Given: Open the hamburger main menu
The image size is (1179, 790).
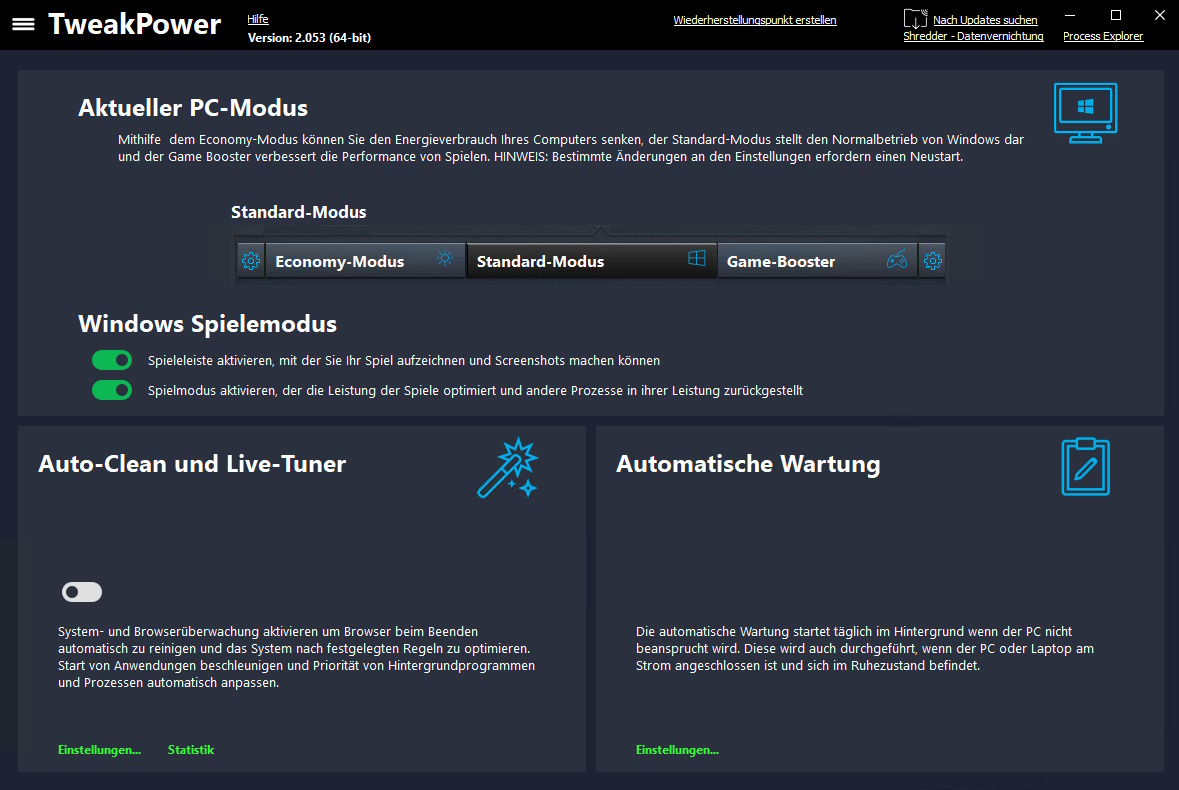Looking at the screenshot, I should click(x=23, y=24).
